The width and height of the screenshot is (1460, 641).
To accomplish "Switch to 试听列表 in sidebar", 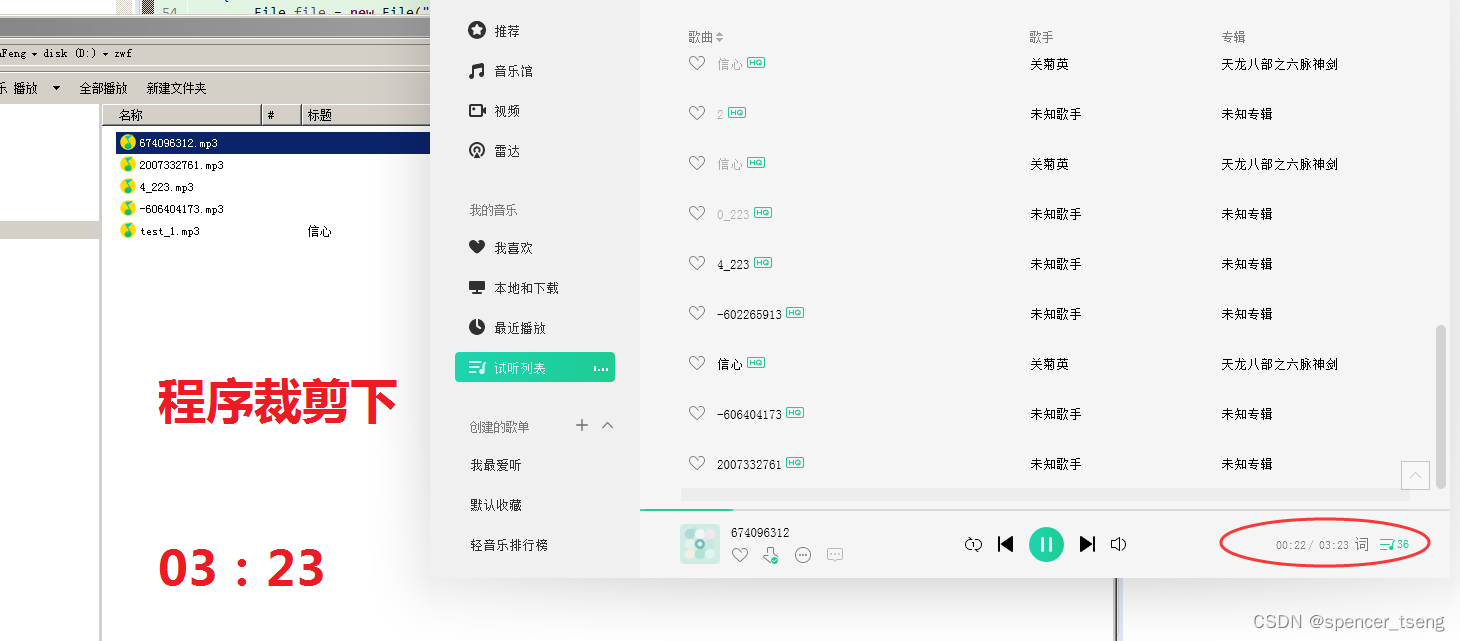I will click(522, 367).
